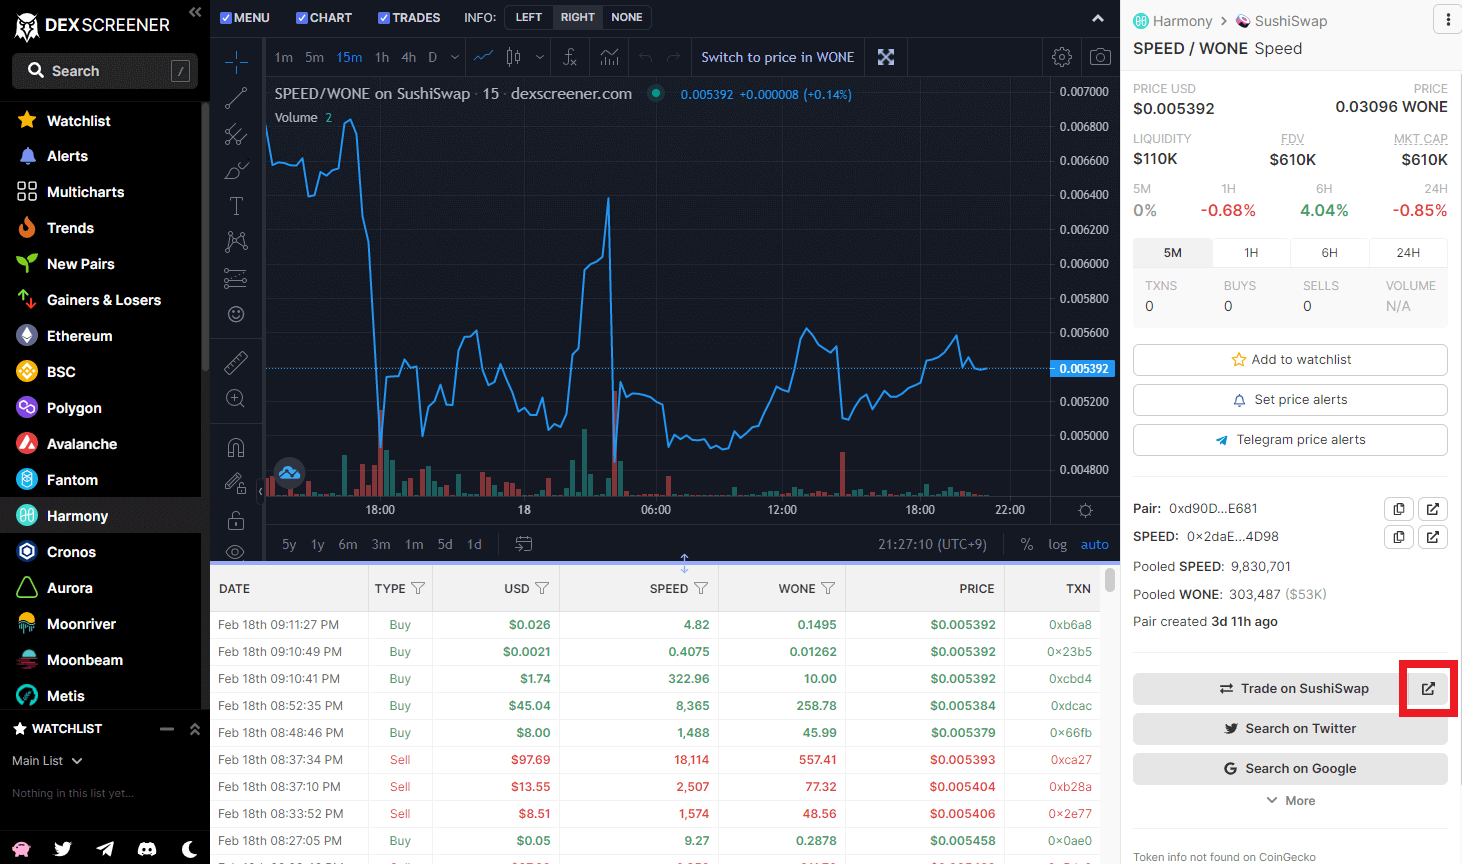Open the WONE column filter
Viewport: 1462px width, 864px height.
[x=828, y=588]
